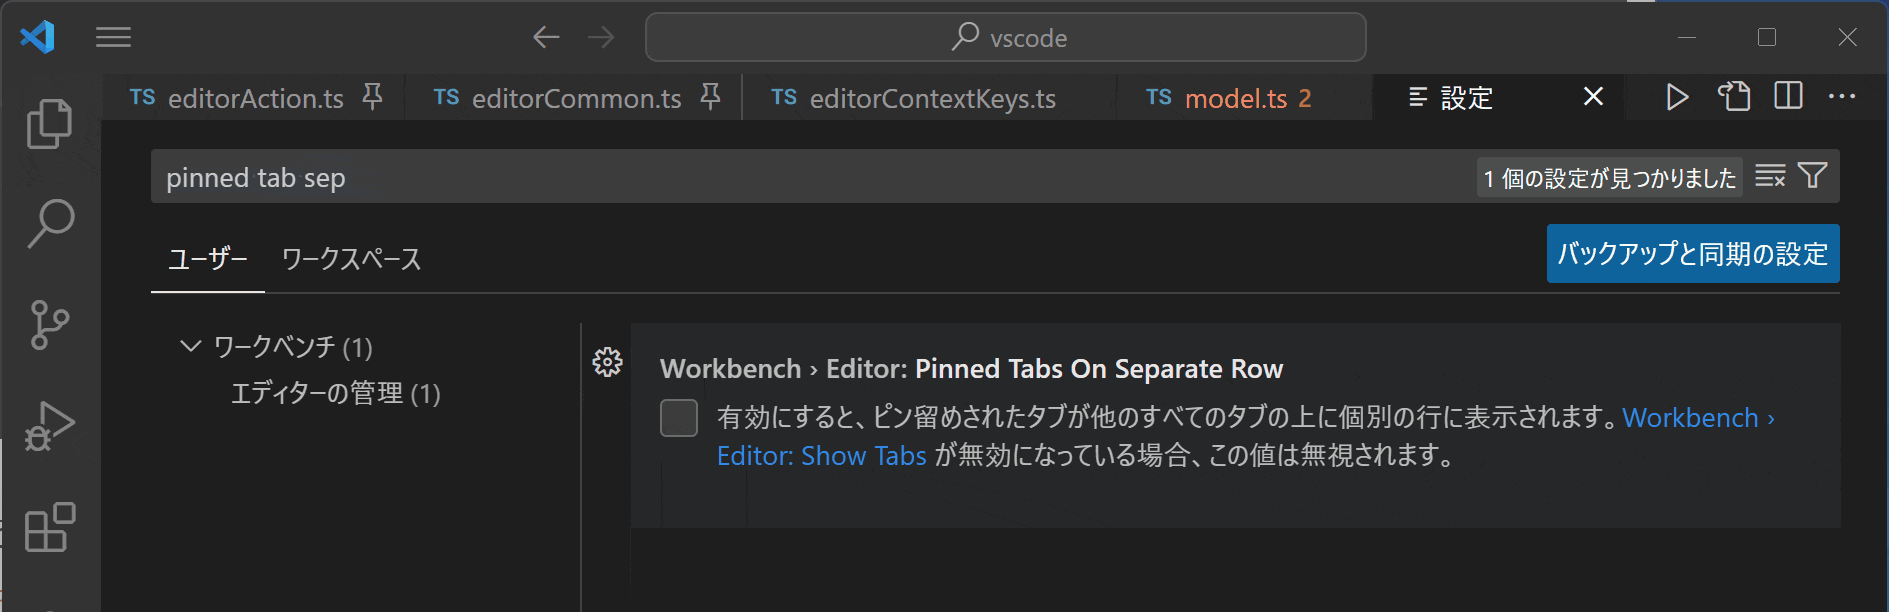The height and width of the screenshot is (612, 1889).
Task: Select the ユーザー settings scope tab
Action: 207,260
